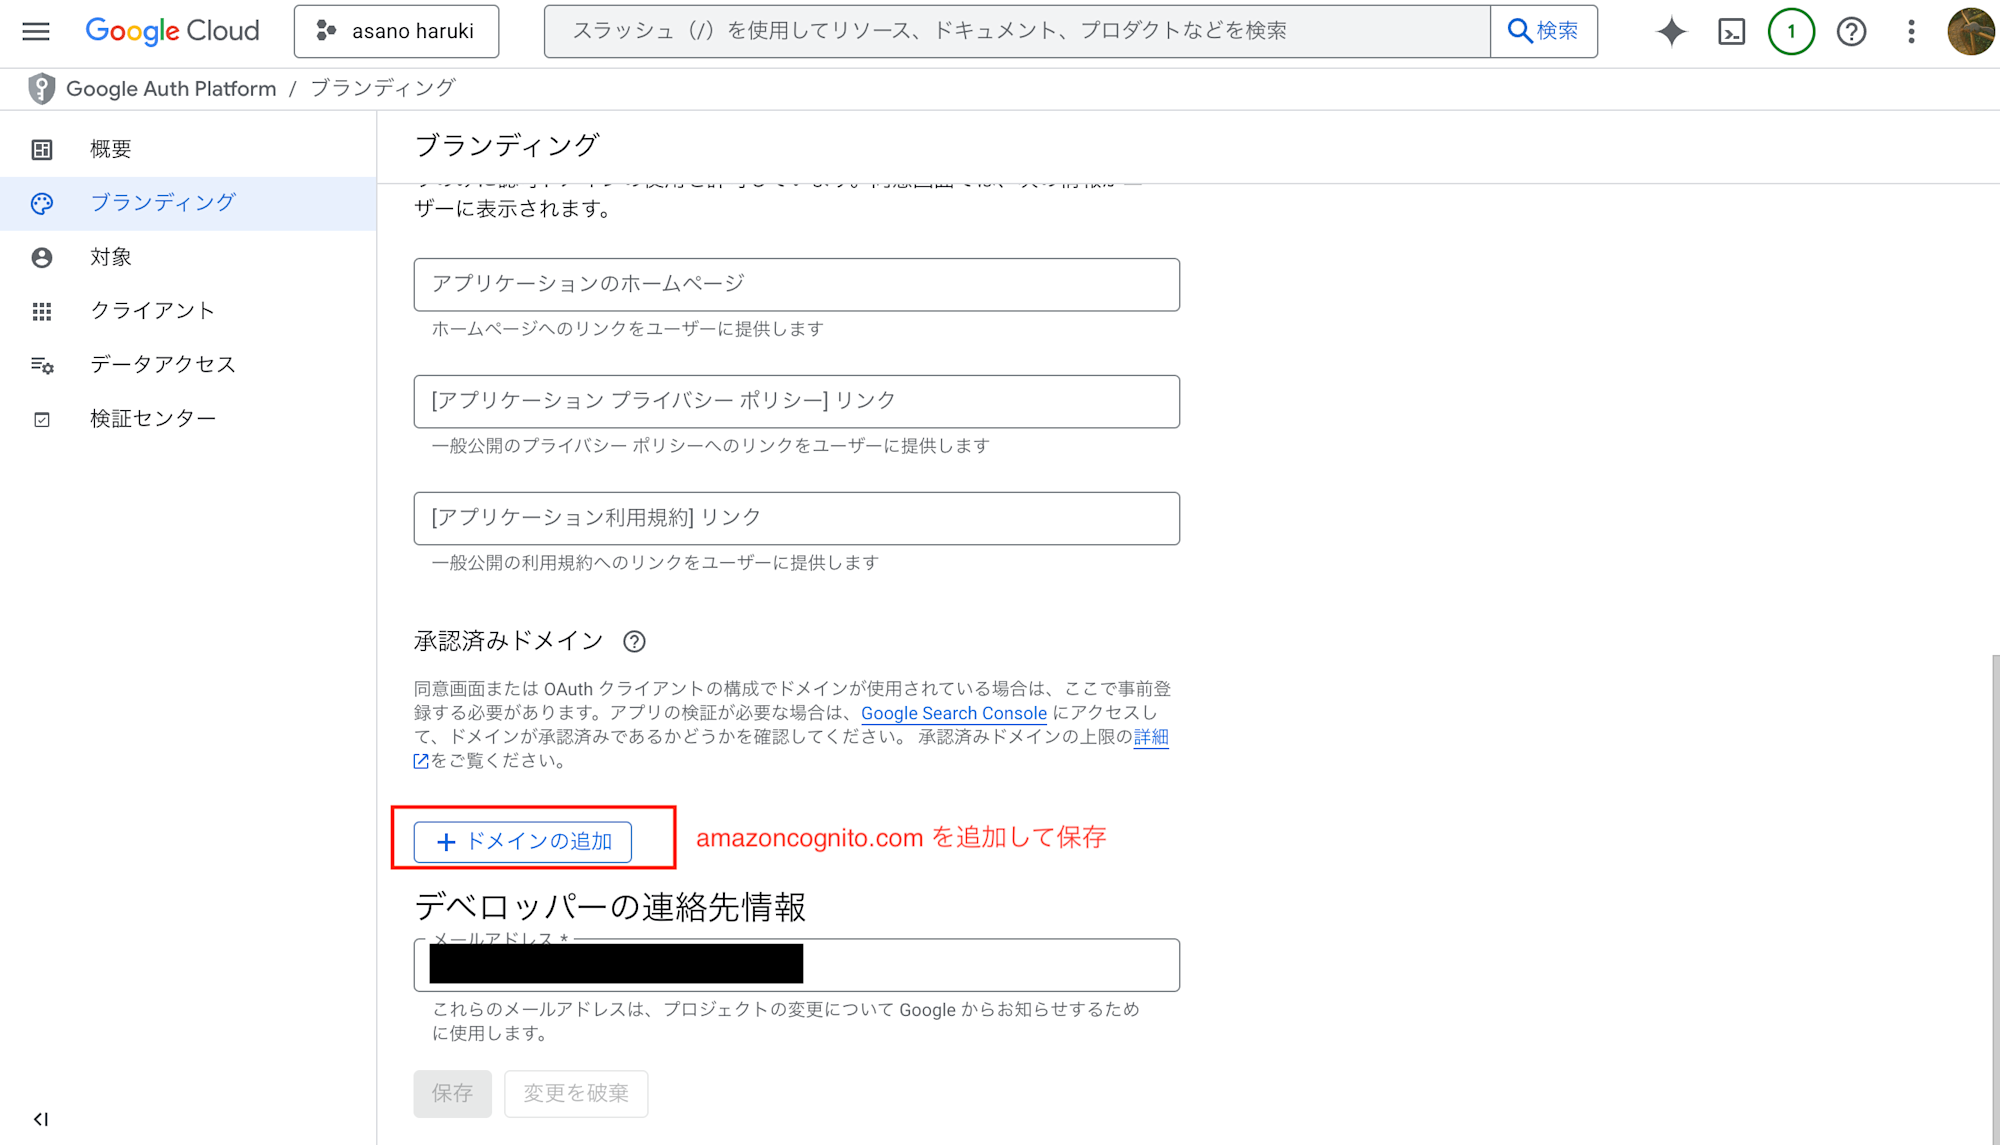Open the user account avatar

[x=1971, y=32]
